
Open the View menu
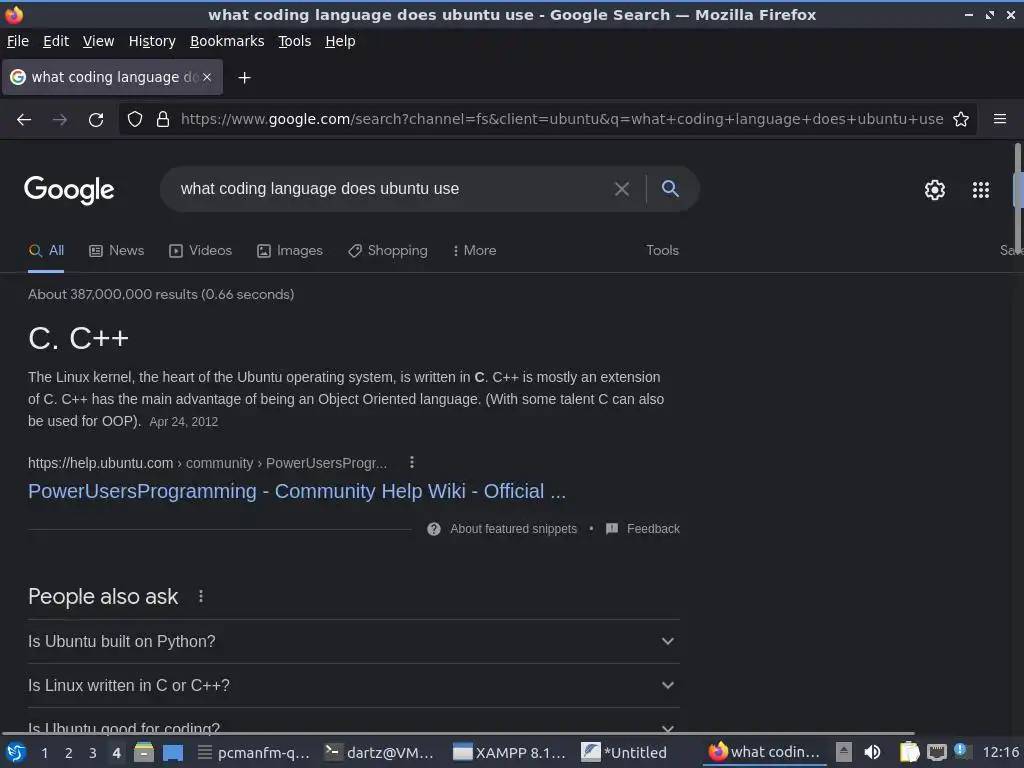pos(98,41)
